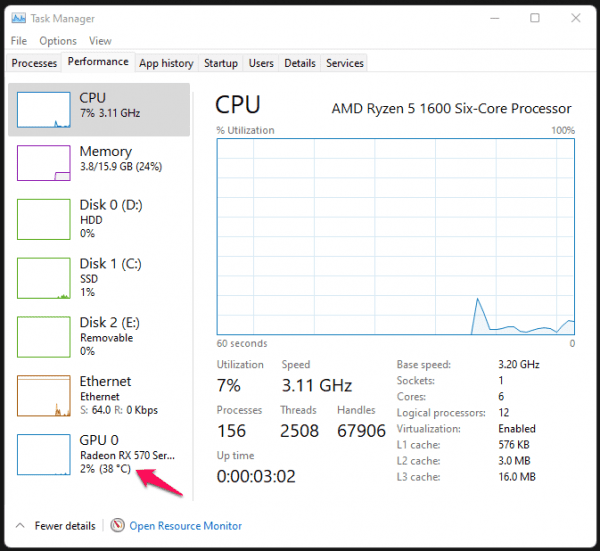The height and width of the screenshot is (551, 600).
Task: Minimize the Task Manager window
Action: 495,18
